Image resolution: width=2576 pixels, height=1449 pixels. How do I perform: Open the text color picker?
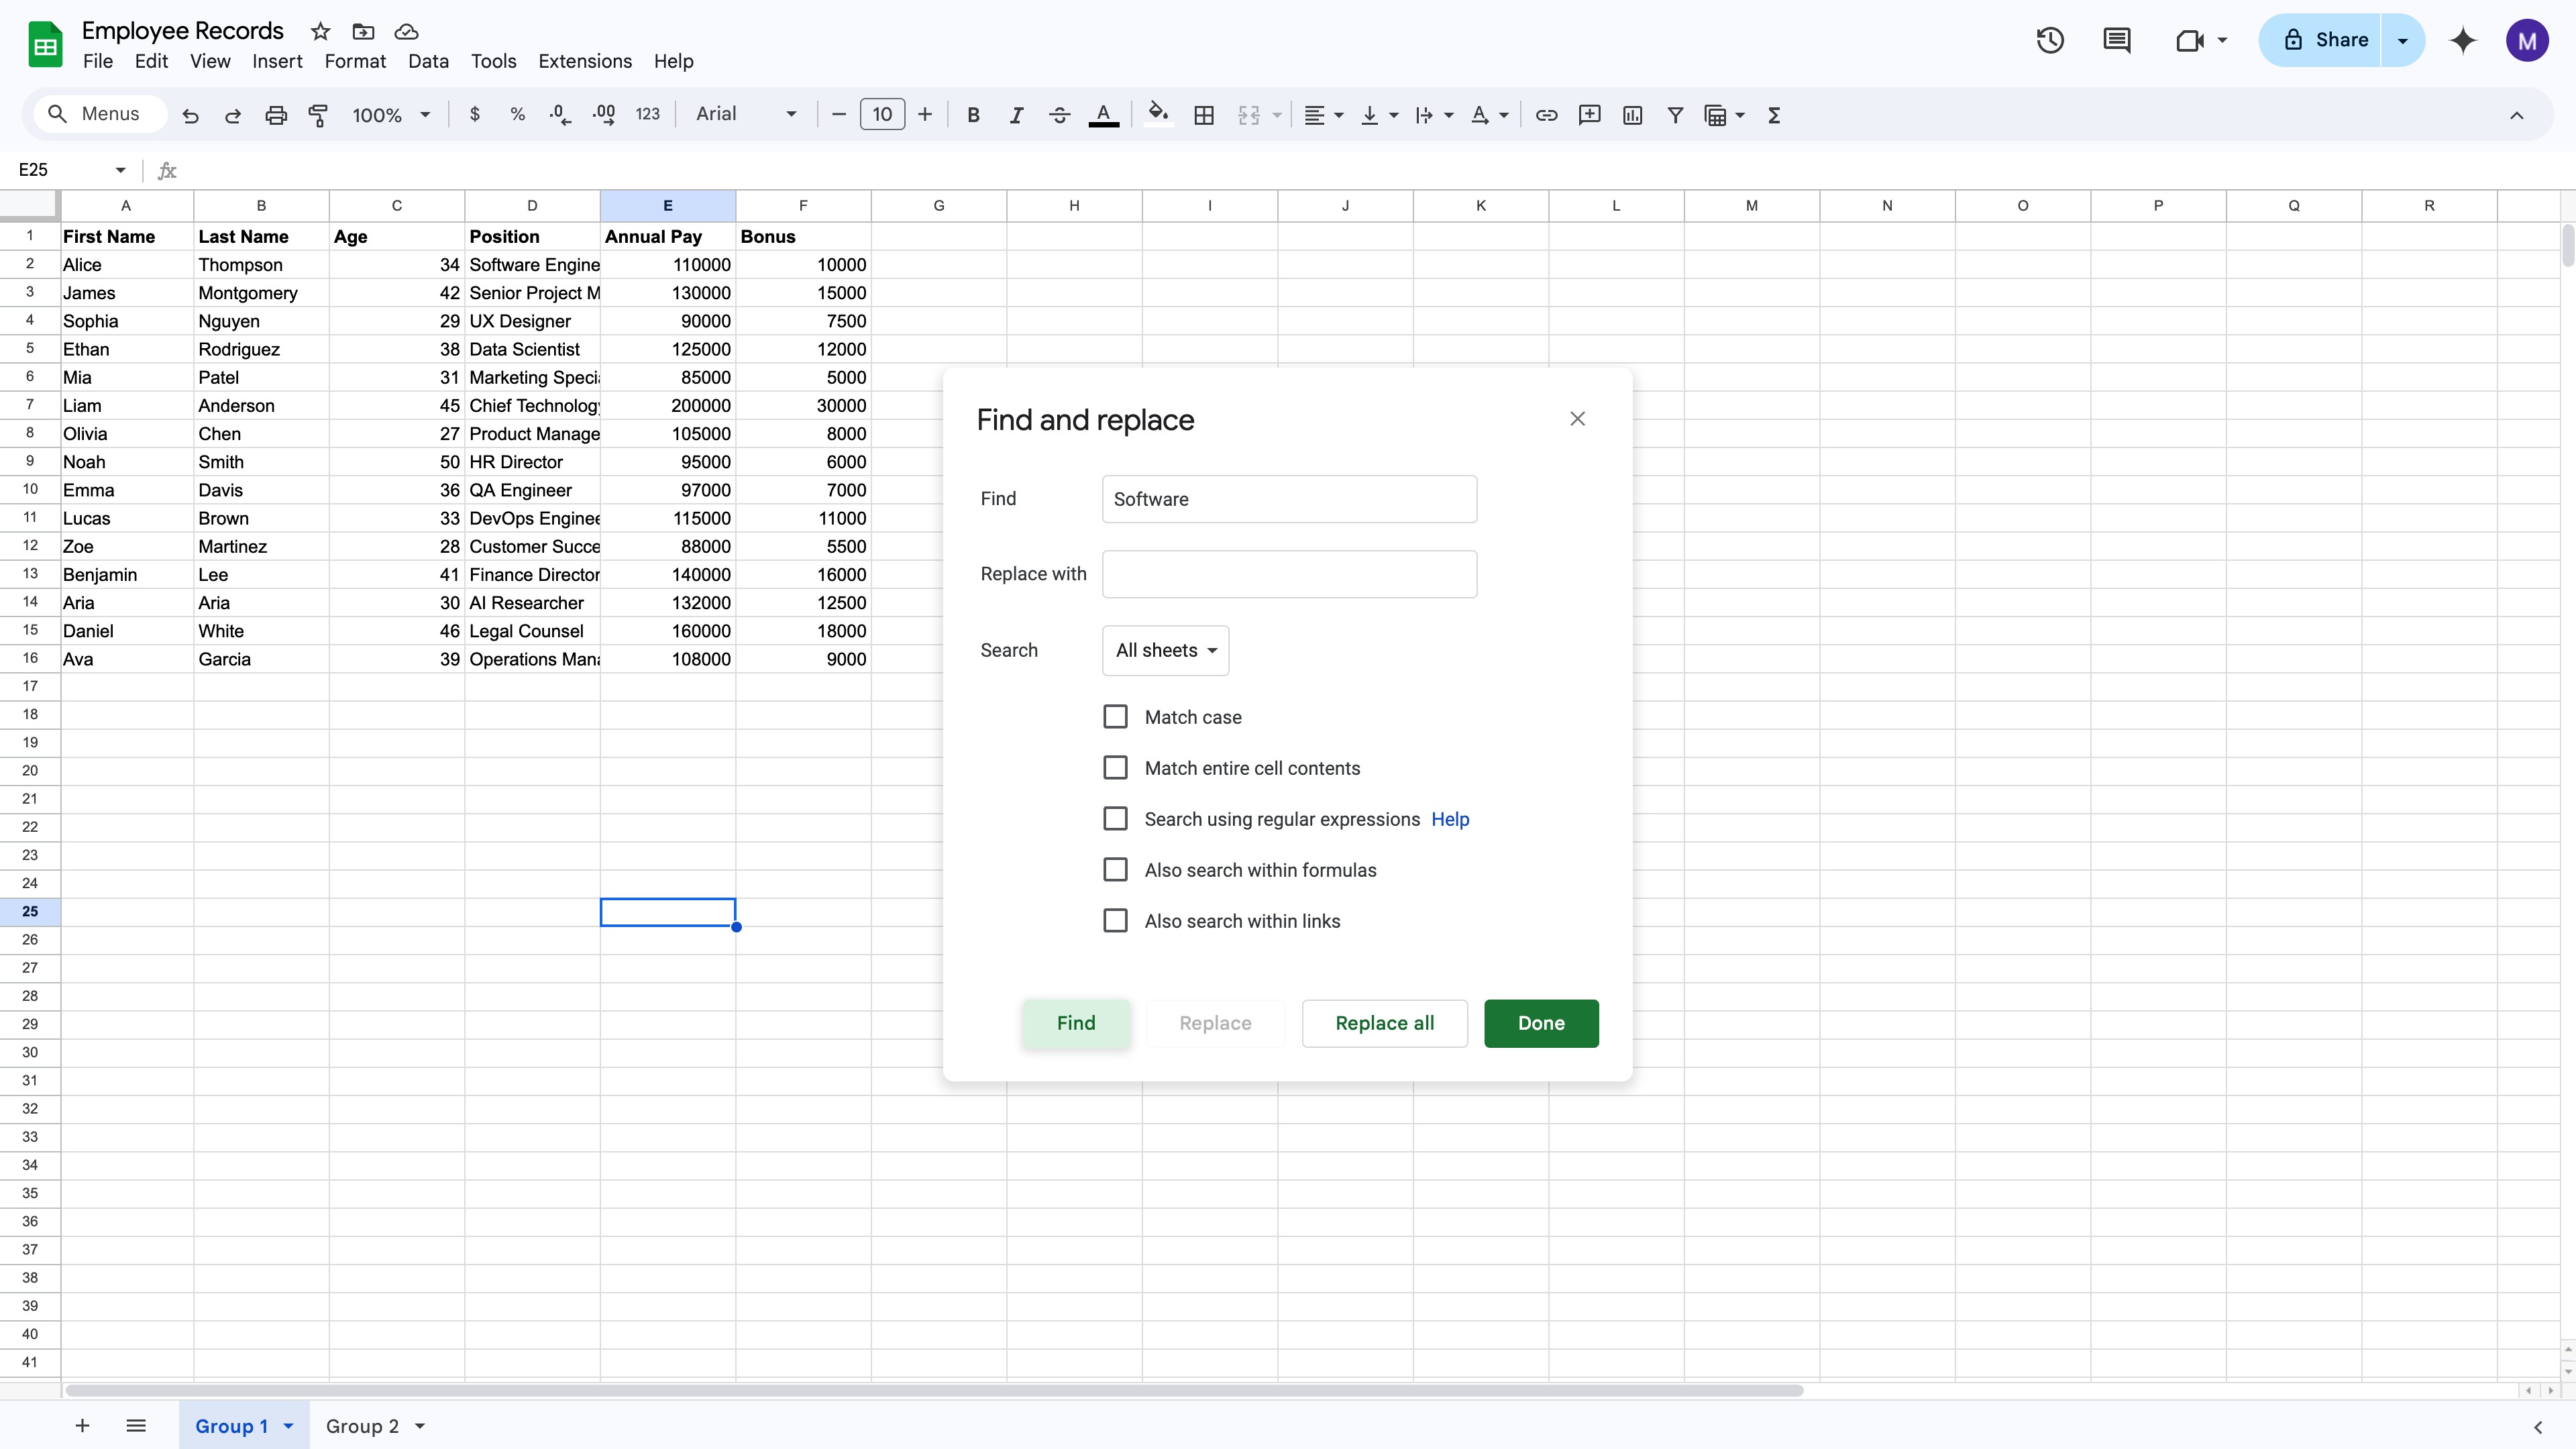click(x=1103, y=115)
